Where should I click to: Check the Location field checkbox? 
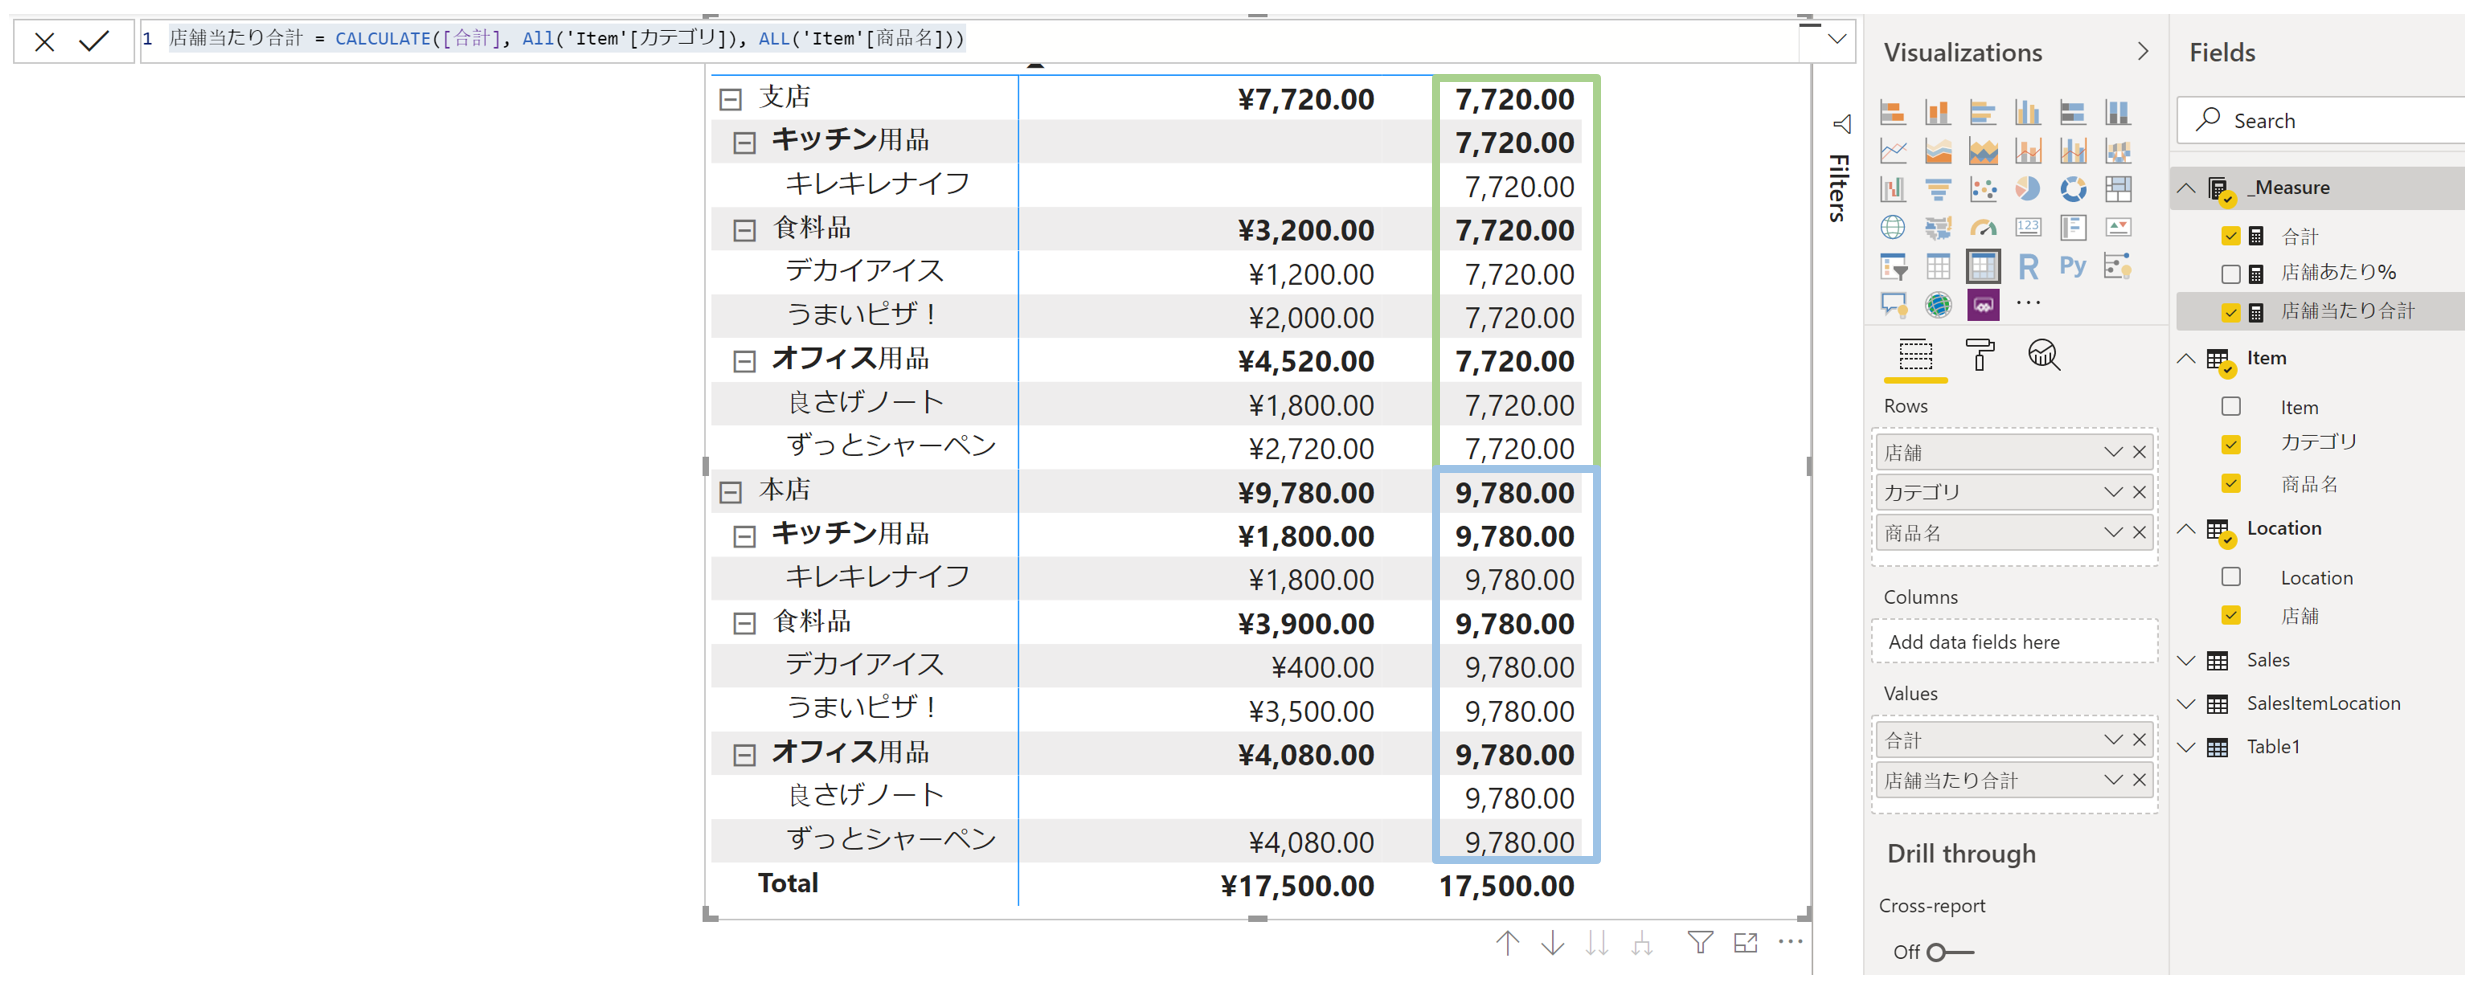[2230, 577]
